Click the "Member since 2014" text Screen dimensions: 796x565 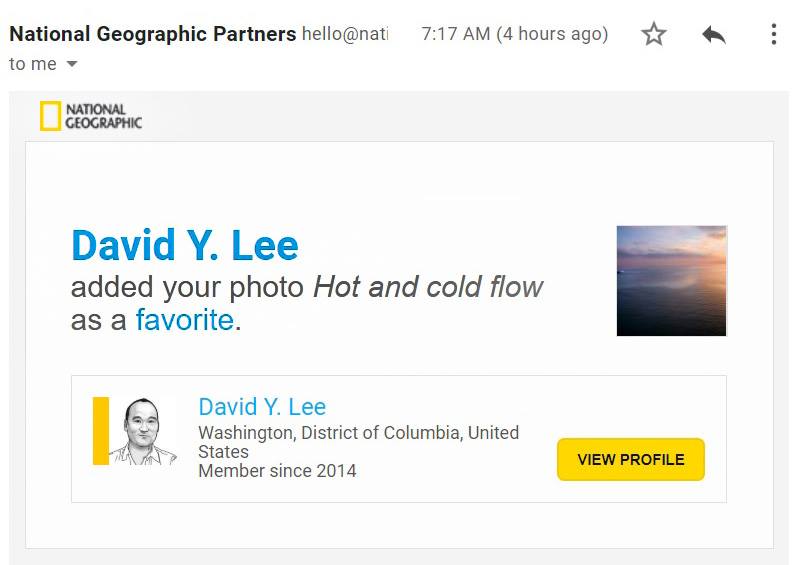click(x=277, y=471)
